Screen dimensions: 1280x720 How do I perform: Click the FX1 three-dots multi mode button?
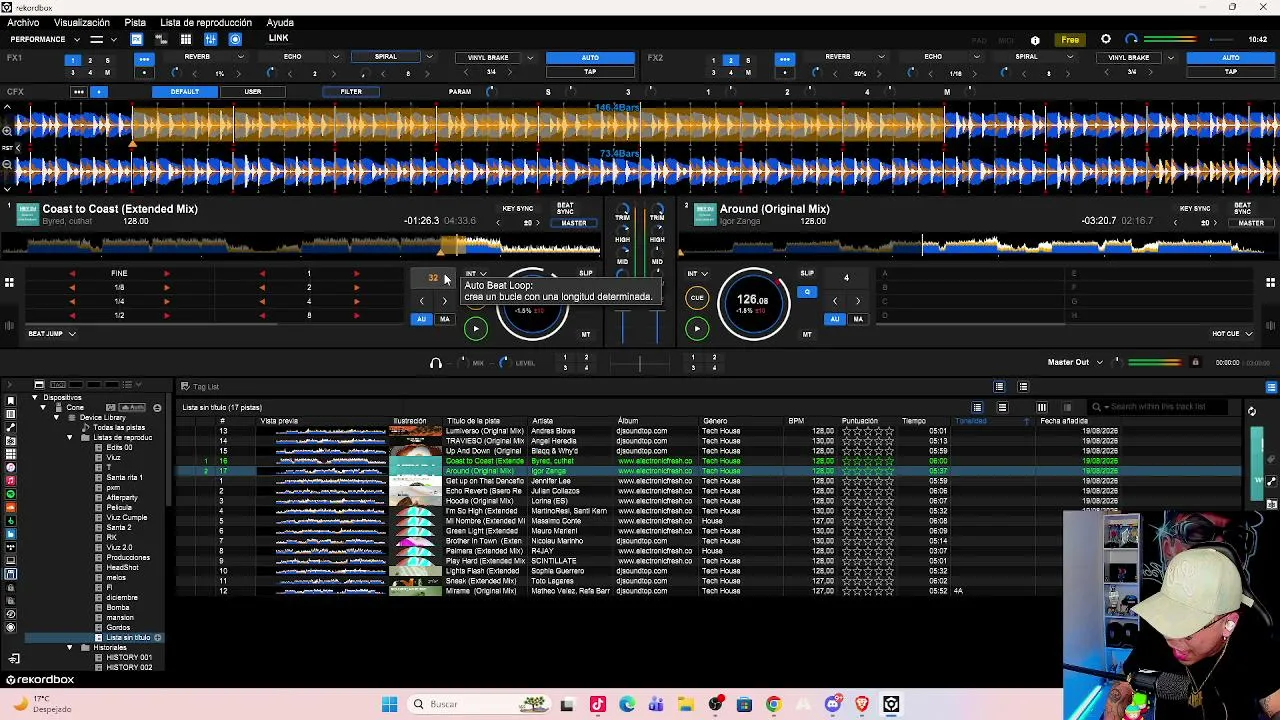tap(144, 59)
